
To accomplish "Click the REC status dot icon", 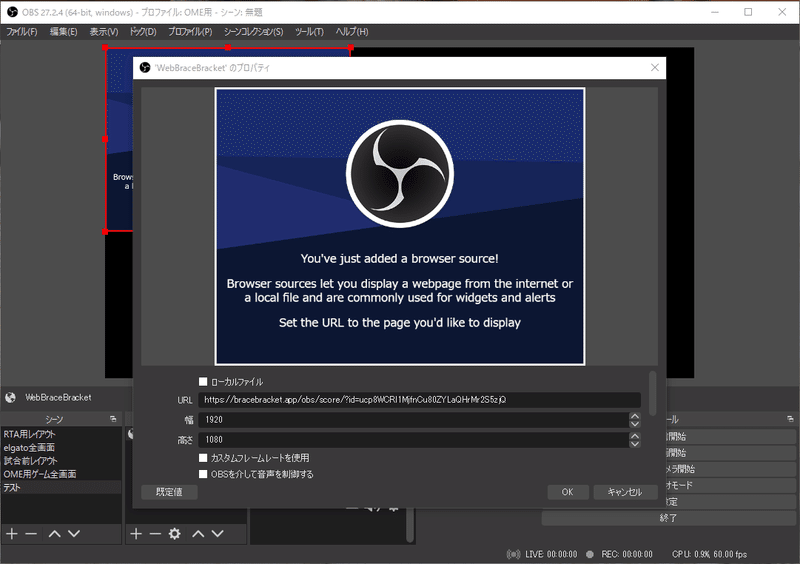I will [590, 554].
